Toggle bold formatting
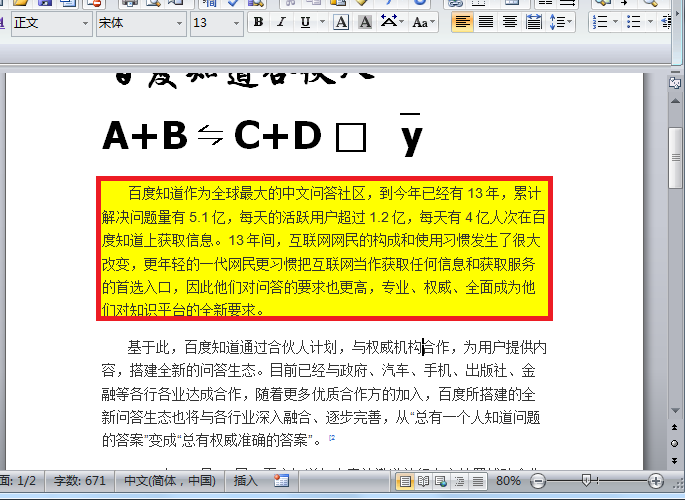The image size is (685, 500). pyautogui.click(x=259, y=22)
